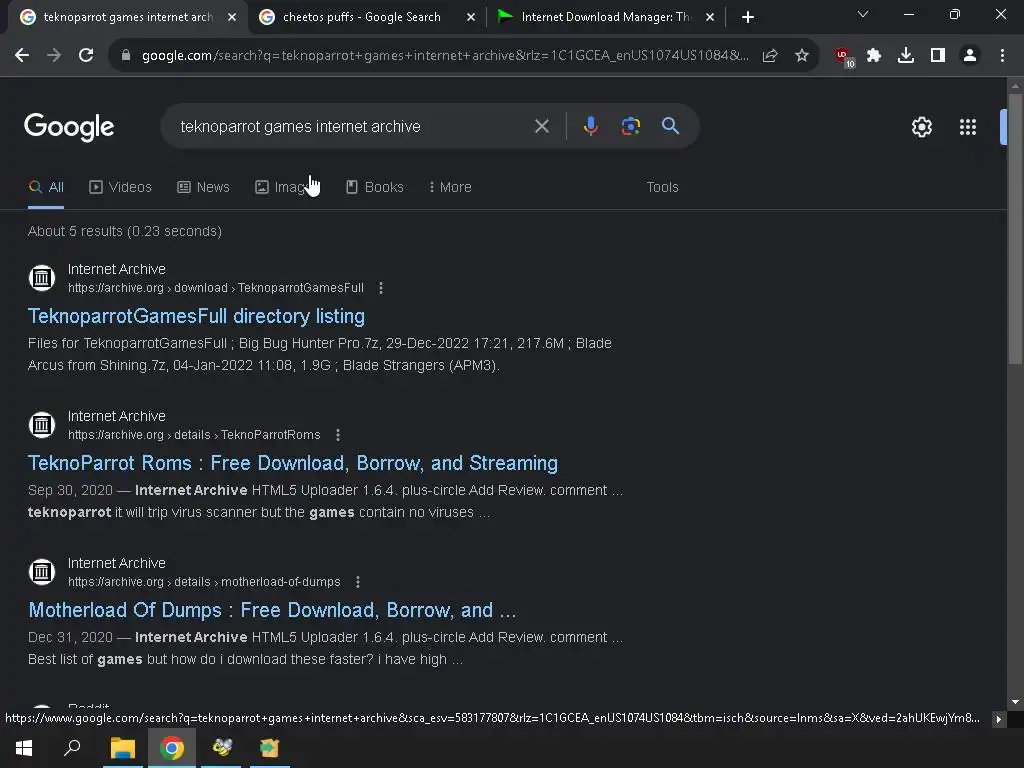Click the page vertical scrollbar thumb
The width and height of the screenshot is (1024, 768).
(x=1015, y=229)
